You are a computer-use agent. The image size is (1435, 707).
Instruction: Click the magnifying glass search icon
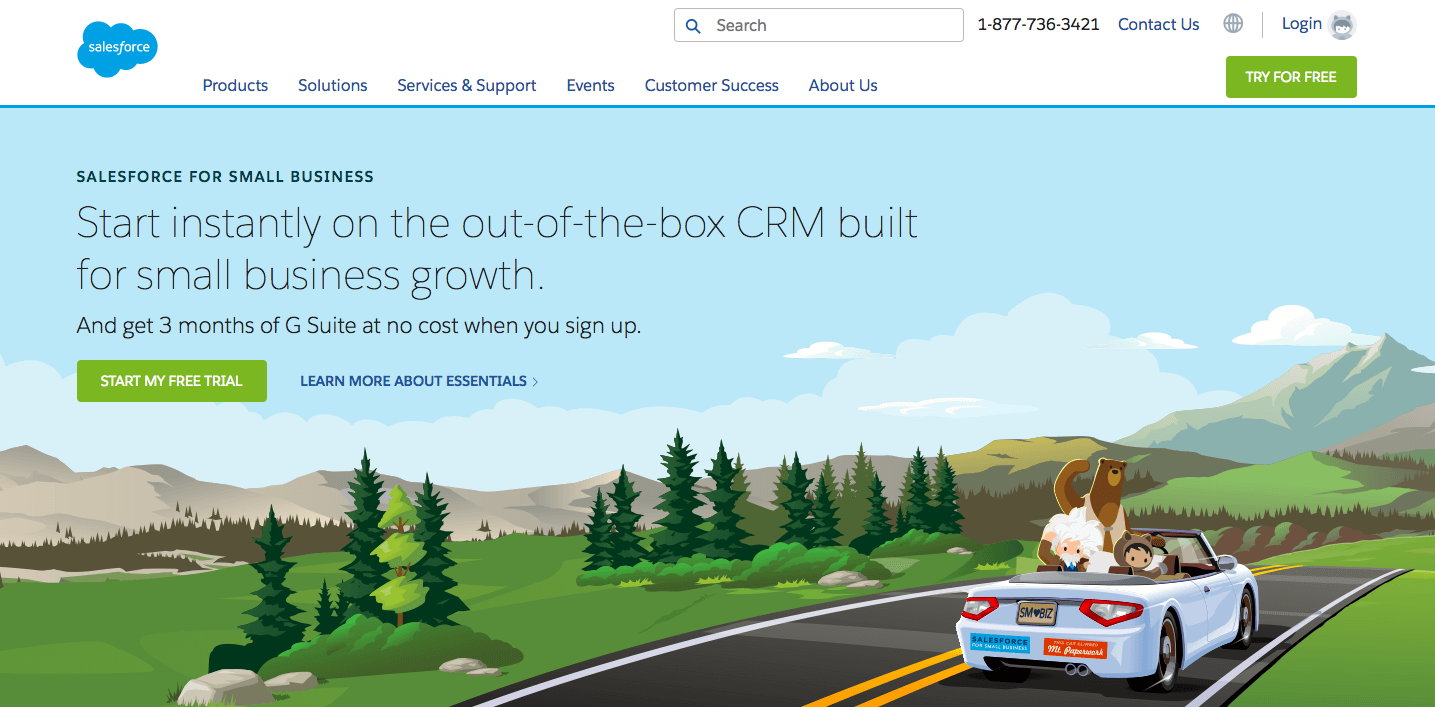pyautogui.click(x=693, y=26)
